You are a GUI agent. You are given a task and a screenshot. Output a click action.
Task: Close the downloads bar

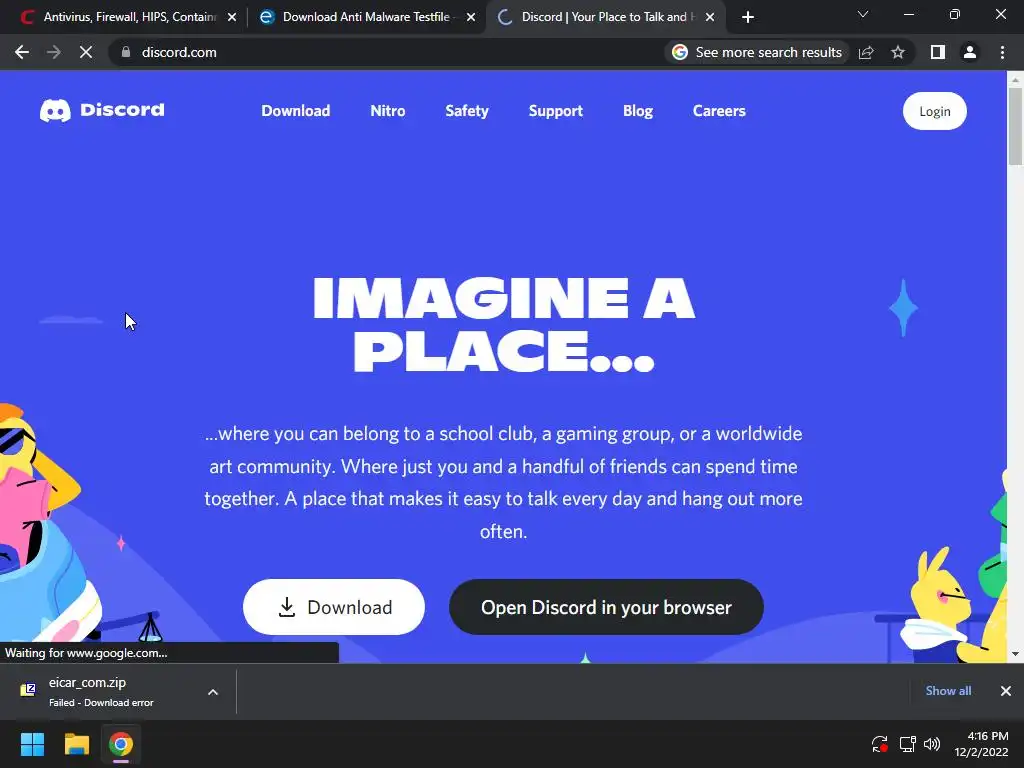(1006, 691)
